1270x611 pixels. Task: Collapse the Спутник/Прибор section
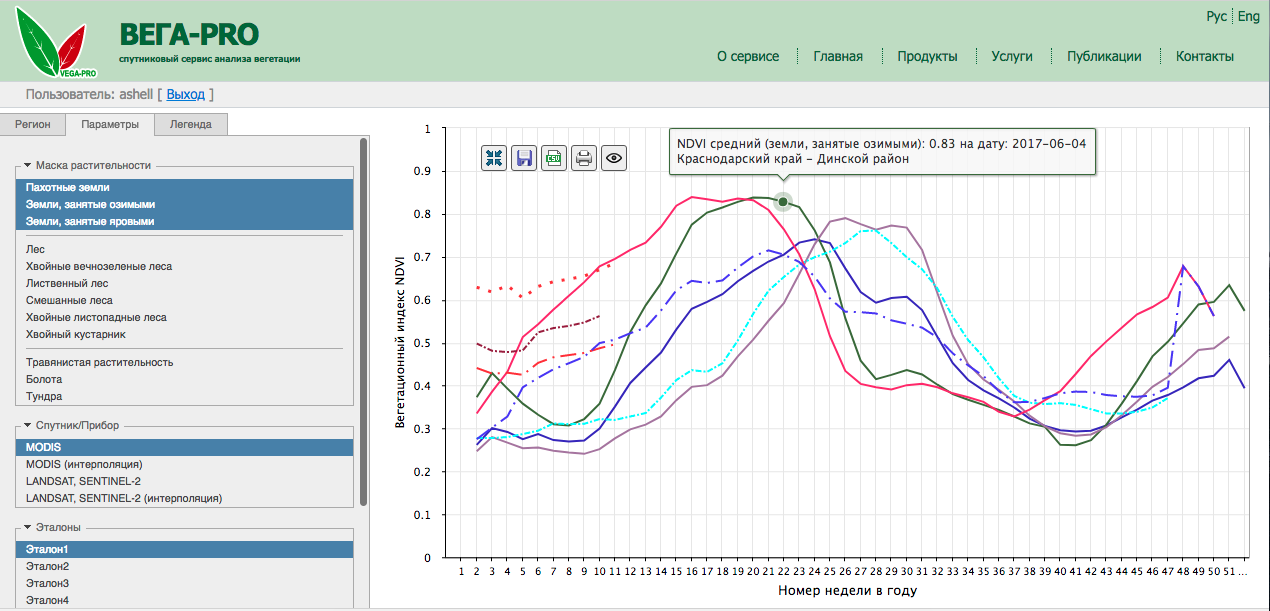point(27,425)
